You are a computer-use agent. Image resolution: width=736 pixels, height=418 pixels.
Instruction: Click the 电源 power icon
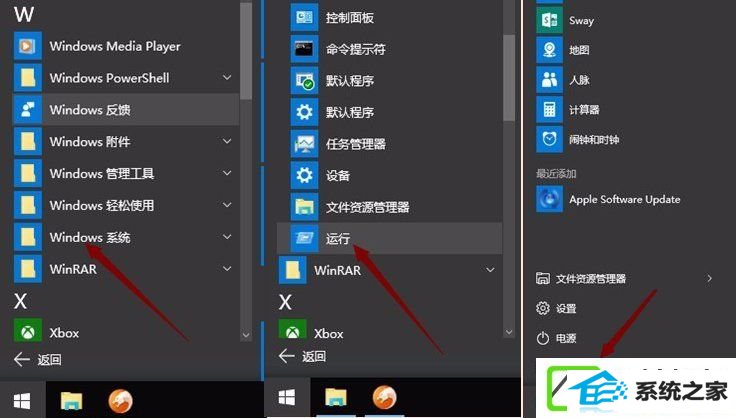tap(543, 338)
